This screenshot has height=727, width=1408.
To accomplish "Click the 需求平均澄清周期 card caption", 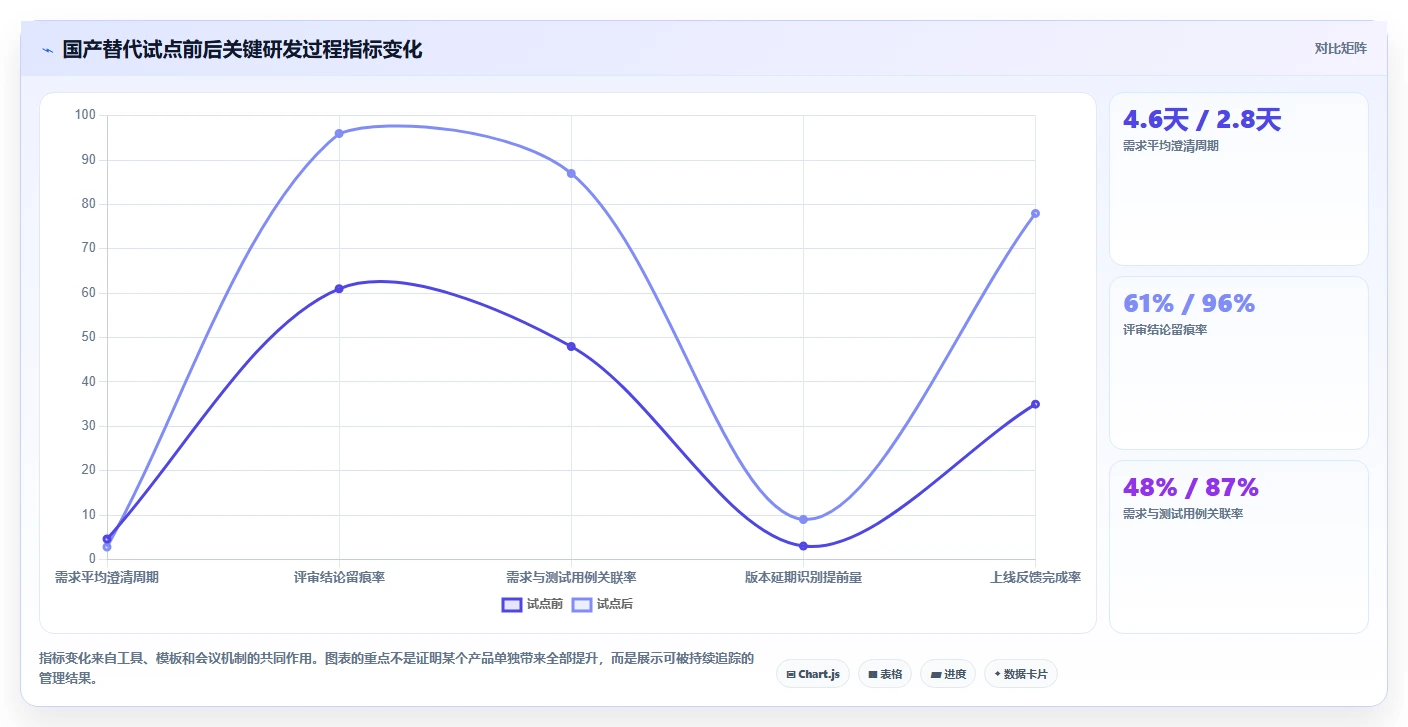I will pos(1171,145).
